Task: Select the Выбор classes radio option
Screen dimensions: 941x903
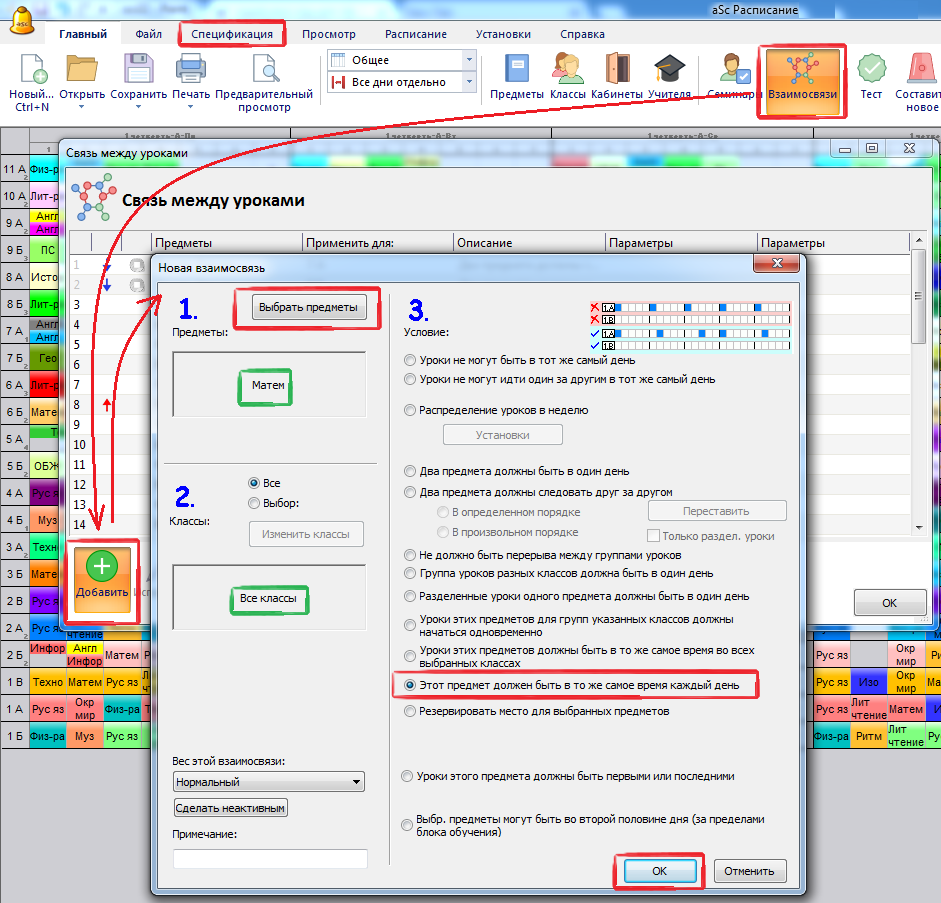Action: 254,503
